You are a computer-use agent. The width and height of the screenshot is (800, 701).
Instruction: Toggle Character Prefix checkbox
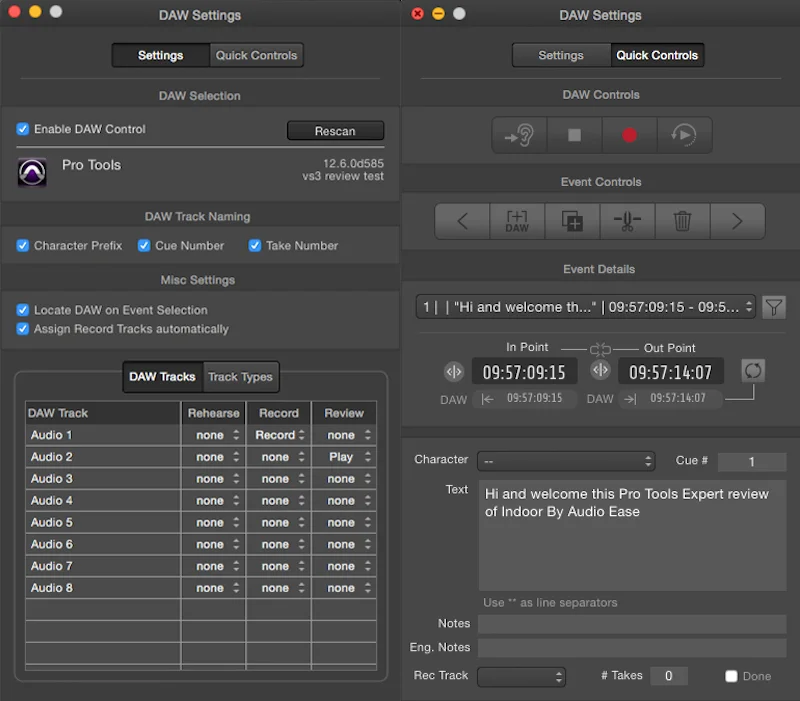click(22, 245)
